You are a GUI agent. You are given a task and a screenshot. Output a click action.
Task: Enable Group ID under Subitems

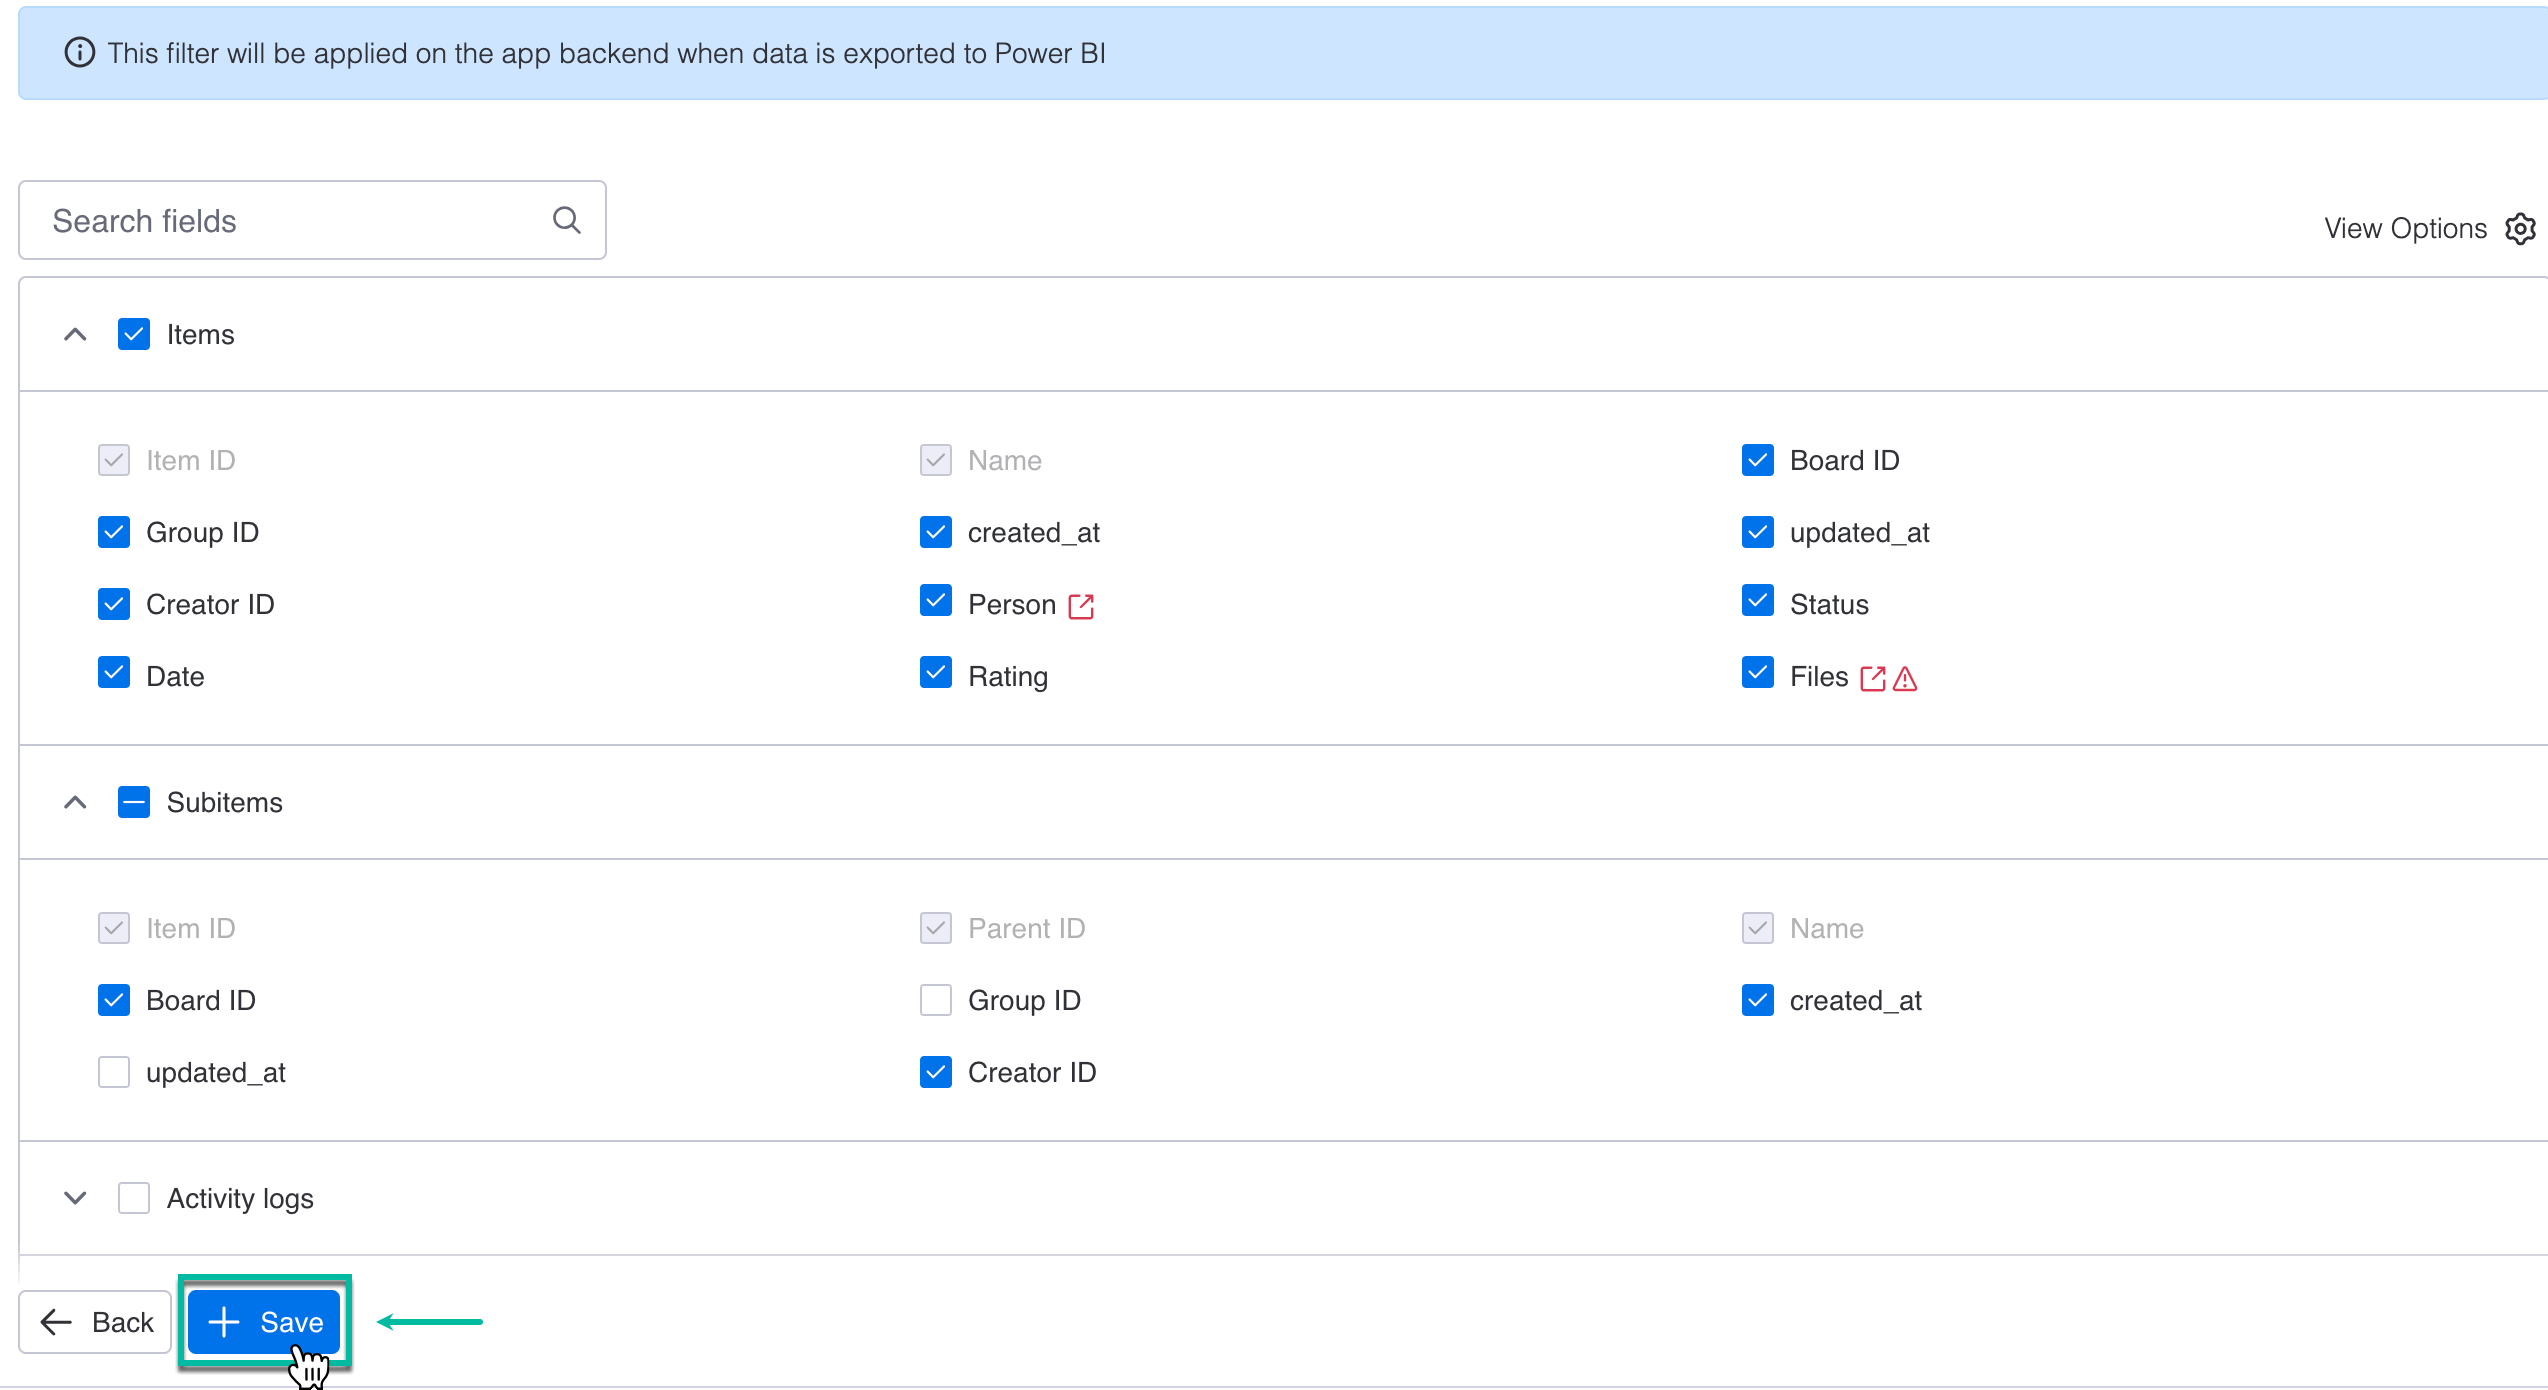click(x=935, y=999)
